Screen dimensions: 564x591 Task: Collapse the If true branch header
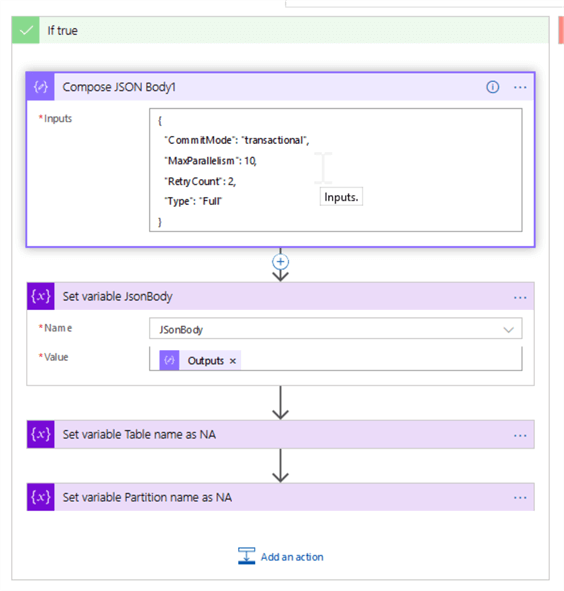coord(280,30)
